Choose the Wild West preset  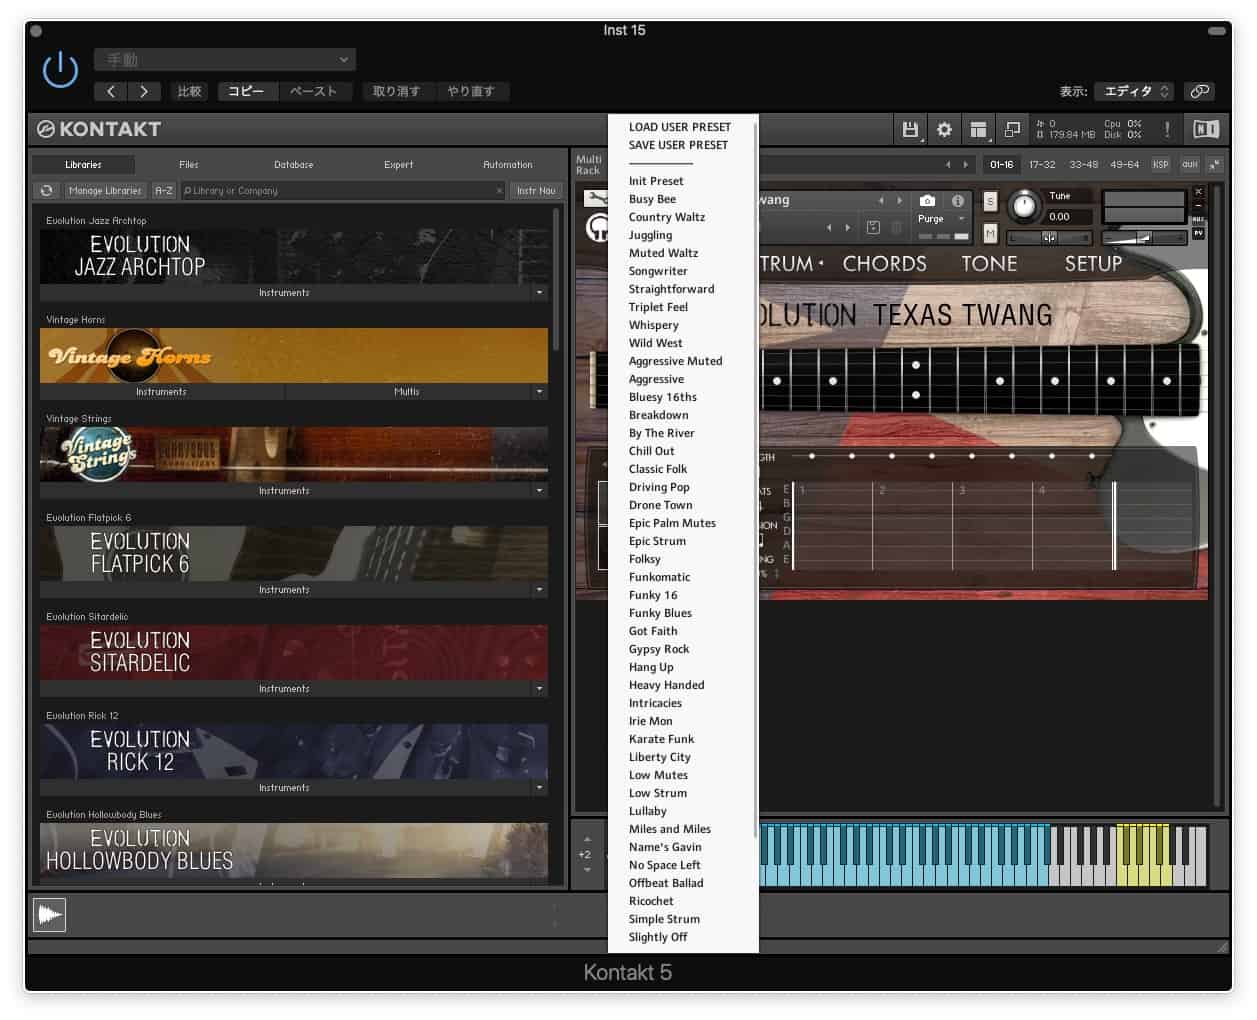656,343
